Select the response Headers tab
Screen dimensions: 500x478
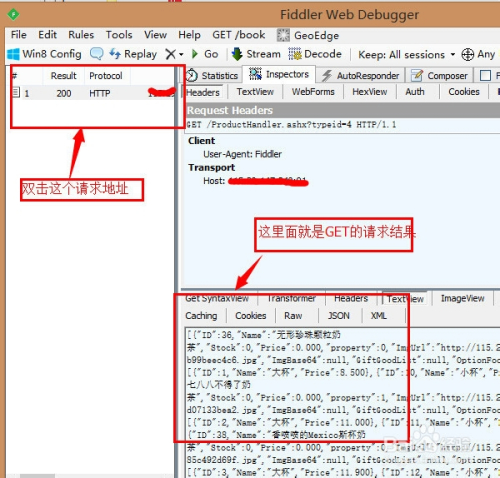pyautogui.click(x=351, y=298)
